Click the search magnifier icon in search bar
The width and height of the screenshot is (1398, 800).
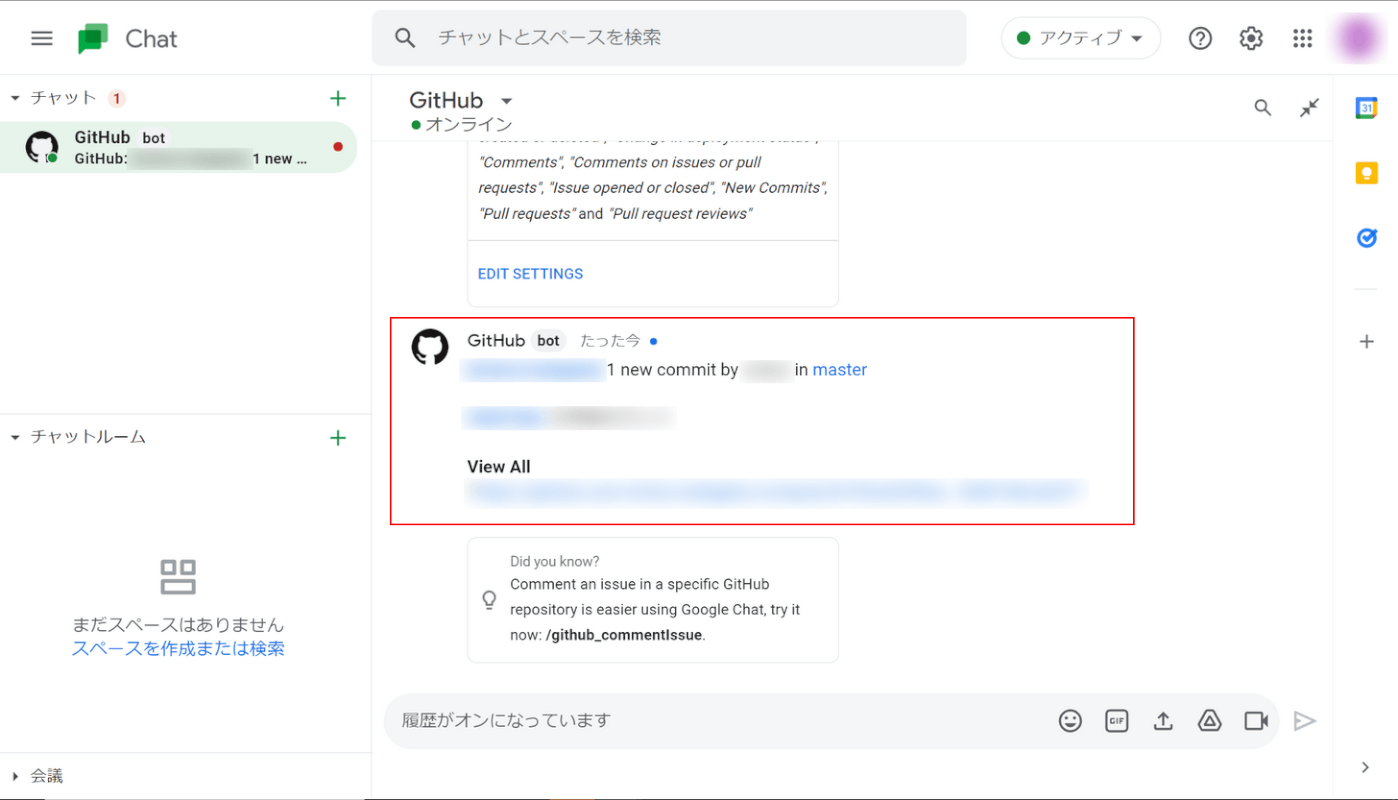click(405, 38)
